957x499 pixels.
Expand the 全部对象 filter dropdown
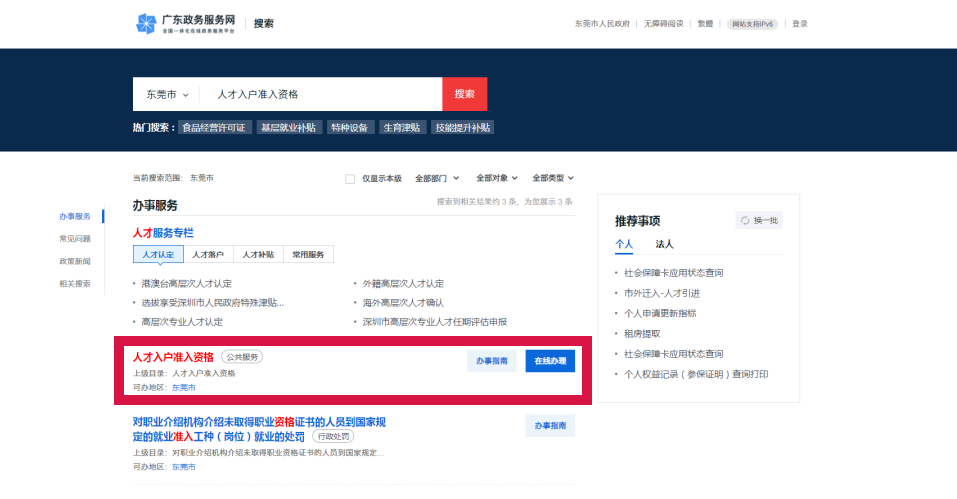pos(497,178)
